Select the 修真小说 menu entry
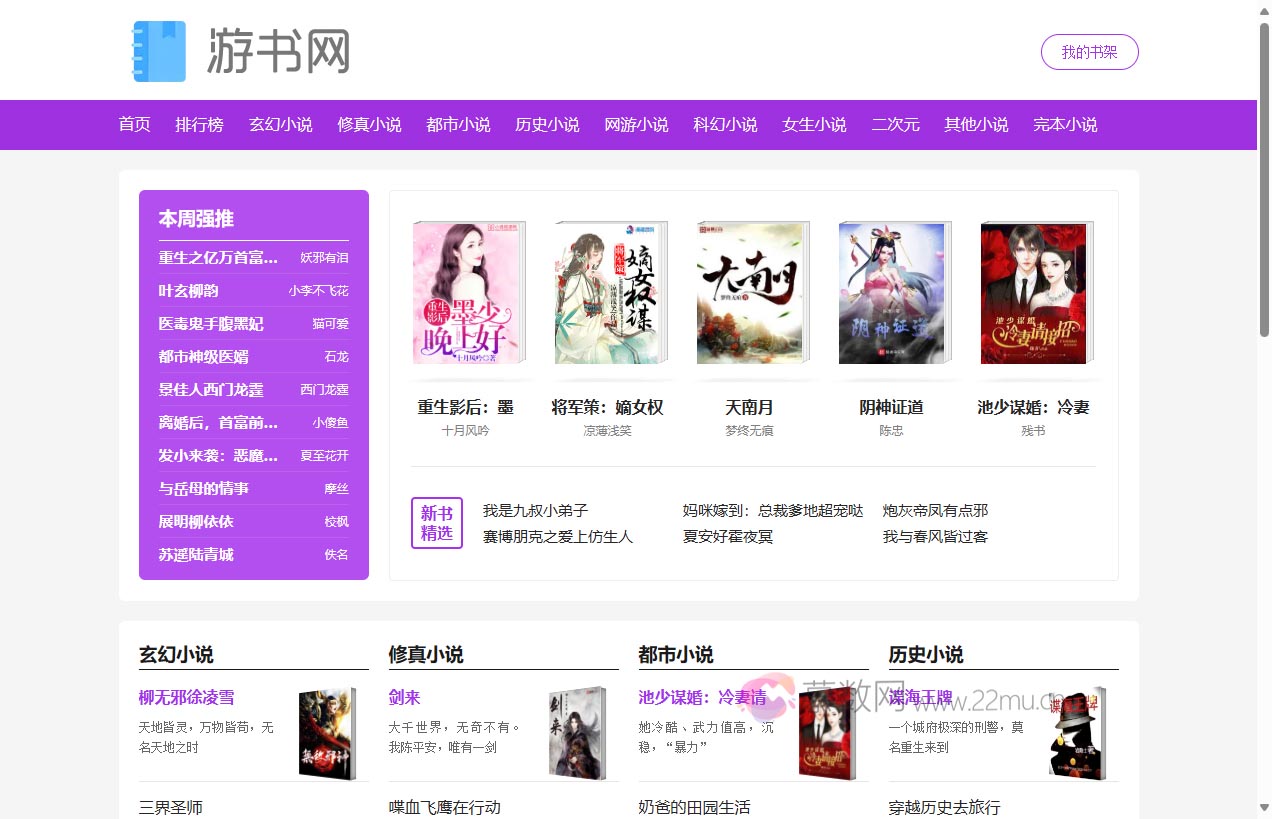 pos(369,124)
